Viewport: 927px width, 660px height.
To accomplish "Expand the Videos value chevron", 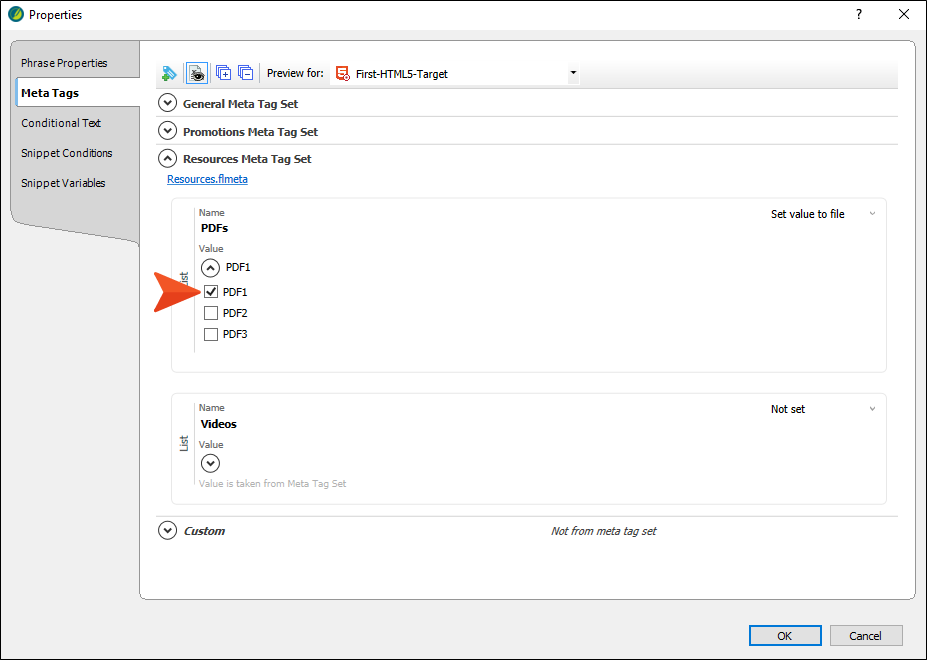I will [x=210, y=463].
